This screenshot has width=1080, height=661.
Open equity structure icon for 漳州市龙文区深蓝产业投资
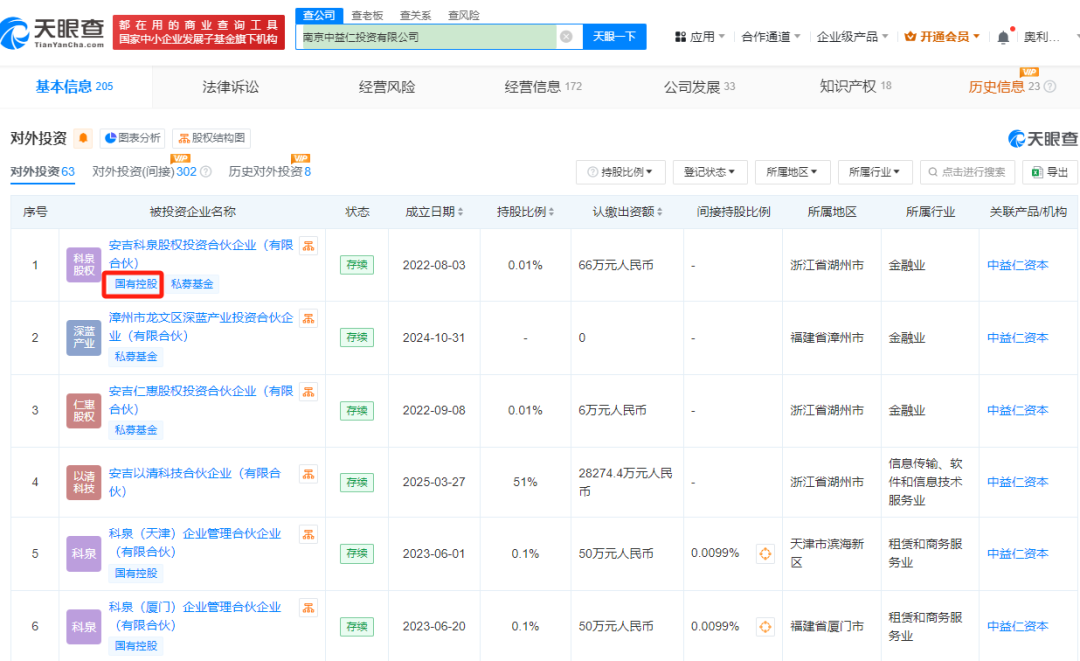click(x=309, y=318)
